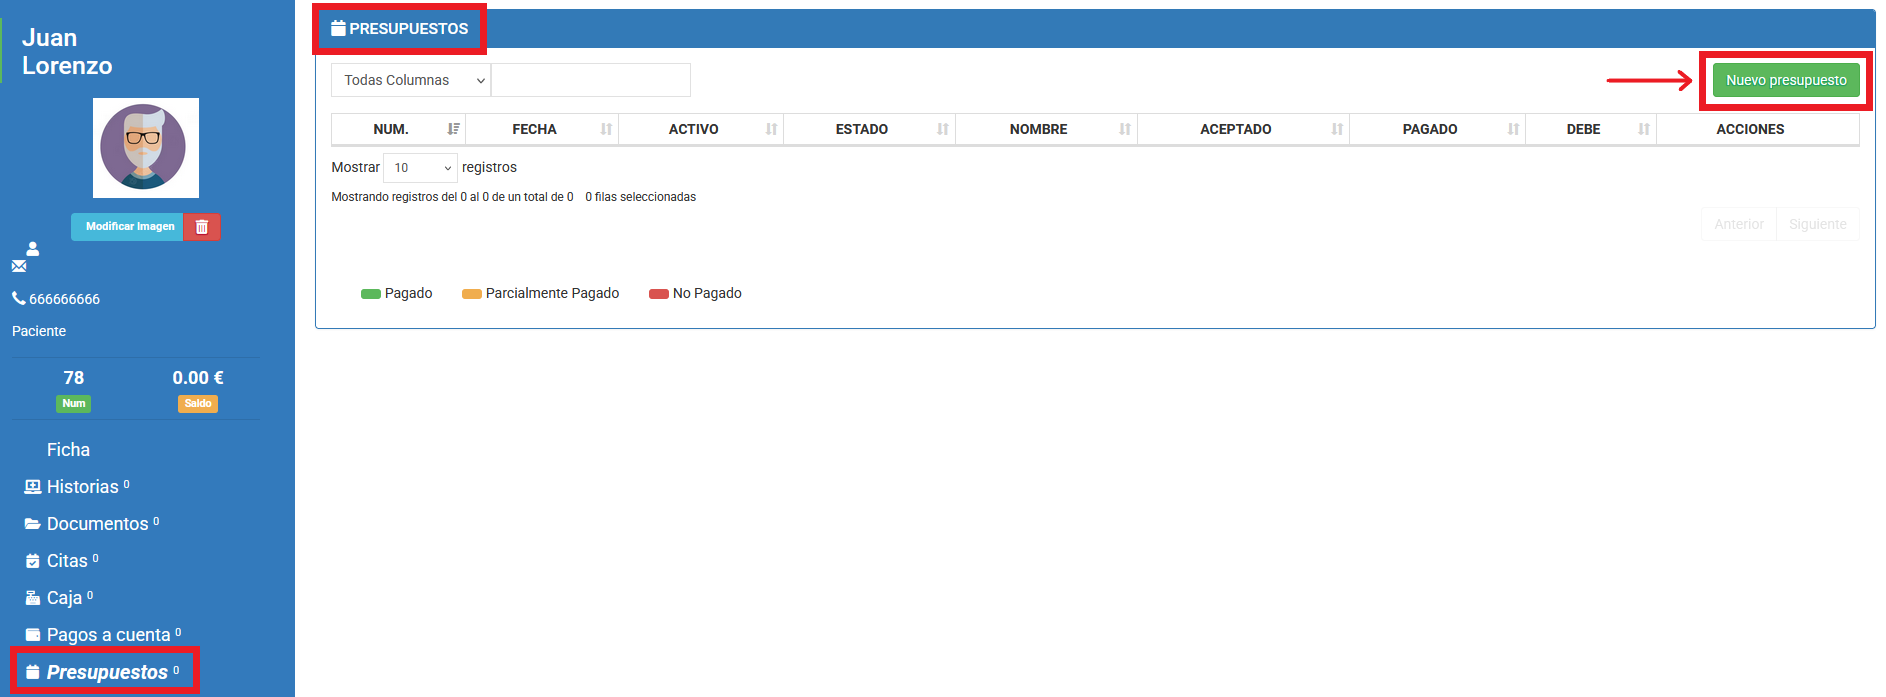
Task: Sort by PAGADO column sort icon
Action: [1513, 129]
